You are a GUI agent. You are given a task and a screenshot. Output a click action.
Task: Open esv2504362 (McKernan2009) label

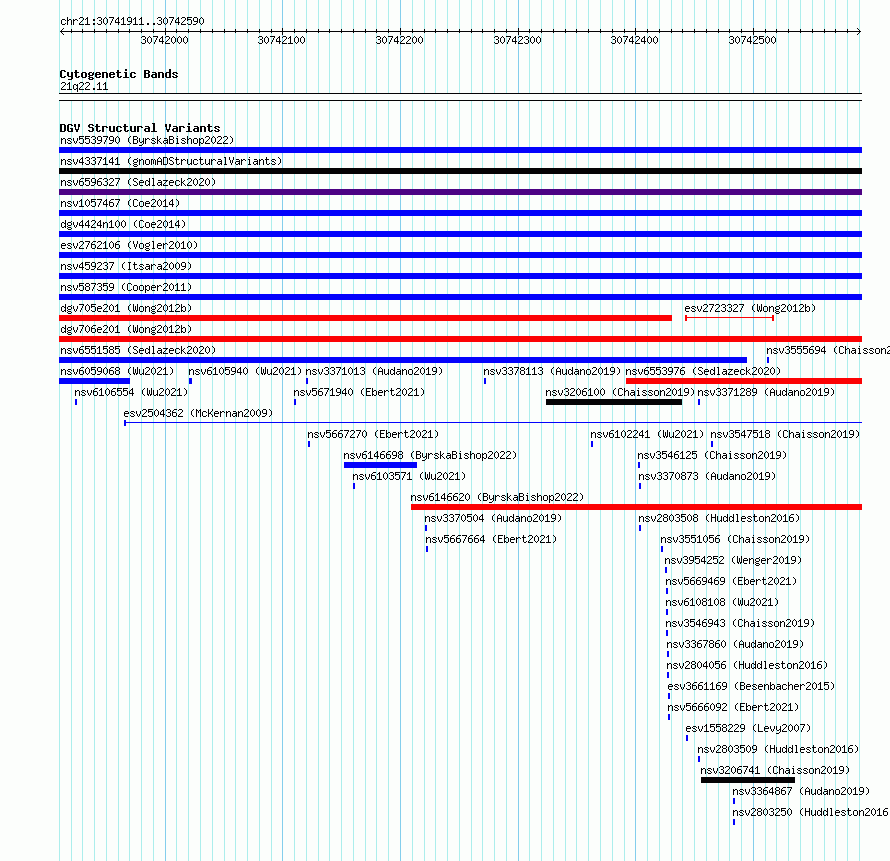coord(198,413)
